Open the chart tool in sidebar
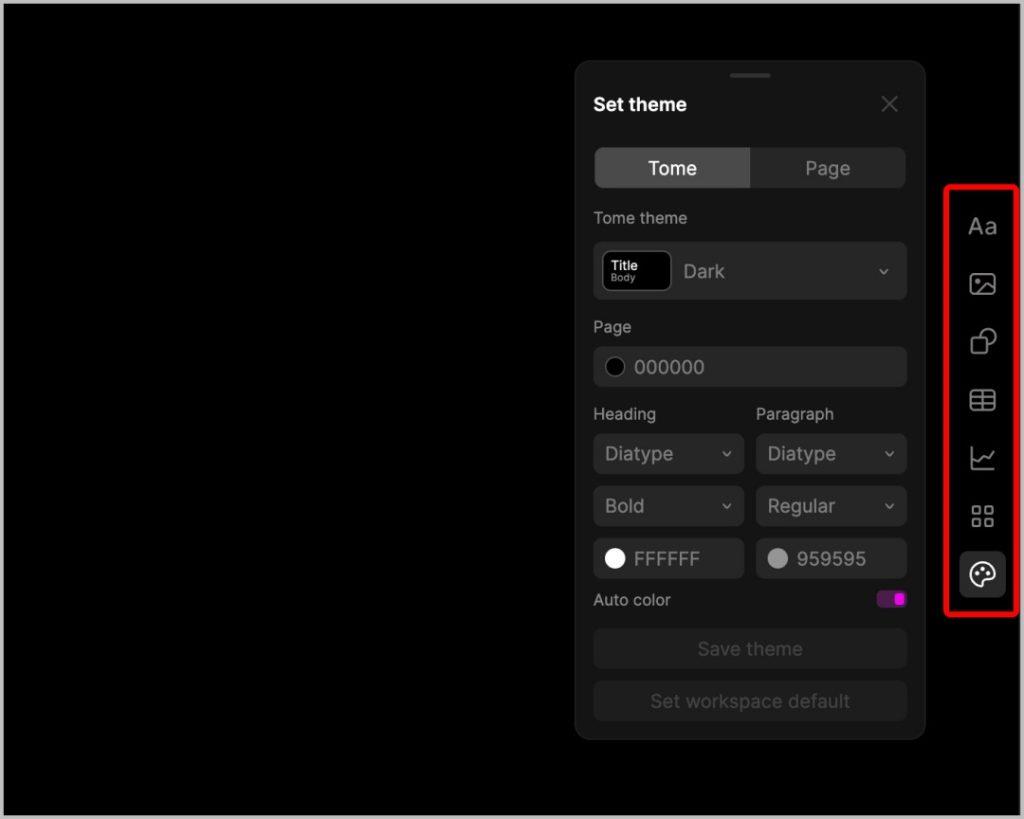 click(x=982, y=457)
